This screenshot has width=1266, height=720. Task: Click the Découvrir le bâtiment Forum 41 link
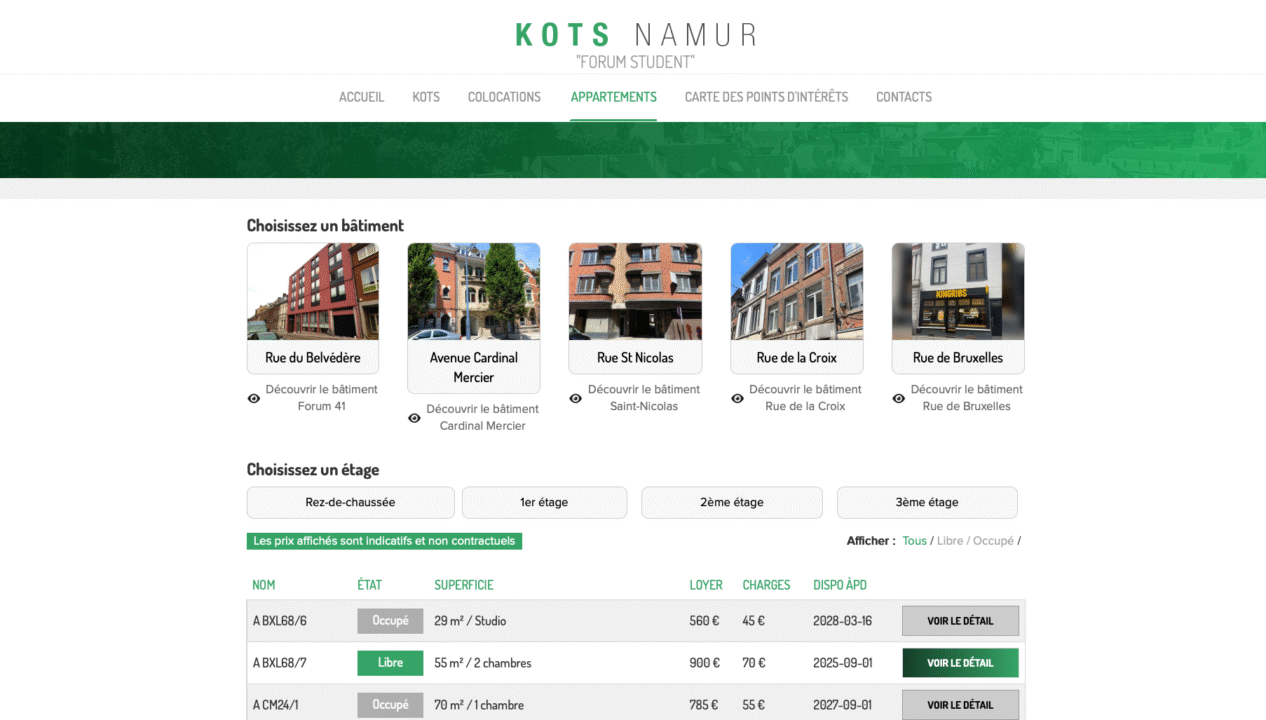pyautogui.click(x=321, y=398)
